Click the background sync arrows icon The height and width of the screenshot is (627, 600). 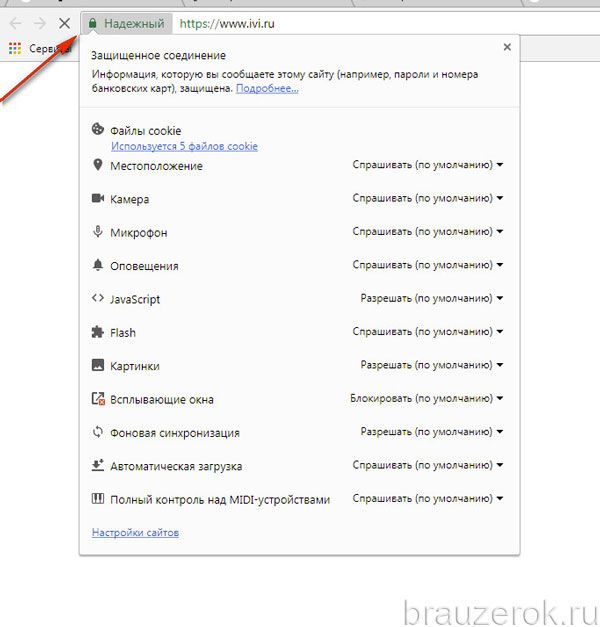click(x=98, y=432)
